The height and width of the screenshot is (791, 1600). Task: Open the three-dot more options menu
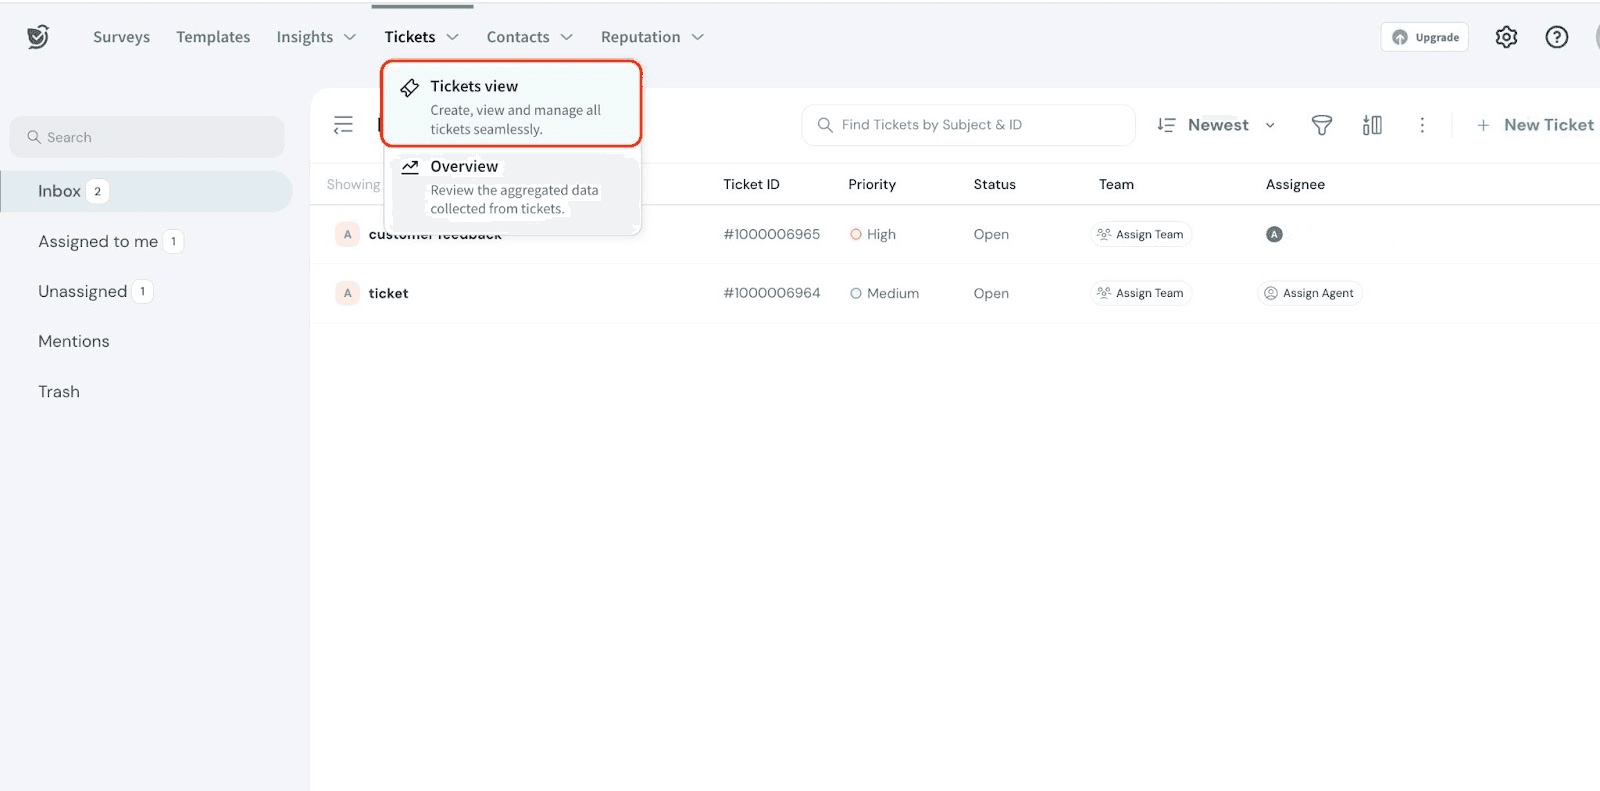click(x=1422, y=125)
